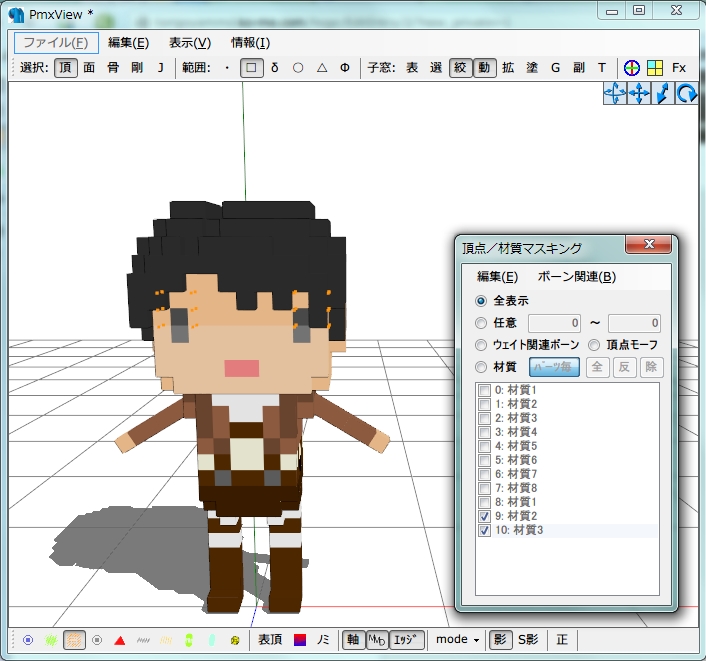This screenshot has width=706, height=661.
Task: Select face (面) selection mode
Action: coord(89,68)
